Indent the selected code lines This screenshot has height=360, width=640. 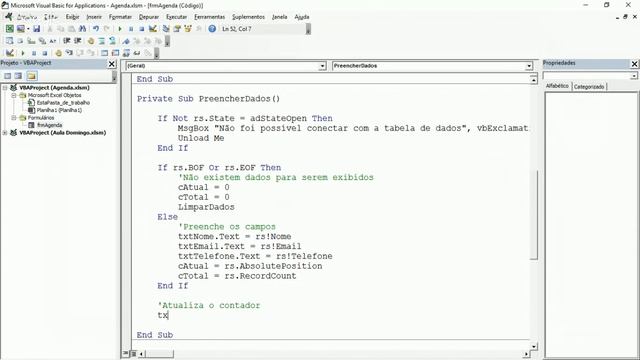(x=67, y=41)
